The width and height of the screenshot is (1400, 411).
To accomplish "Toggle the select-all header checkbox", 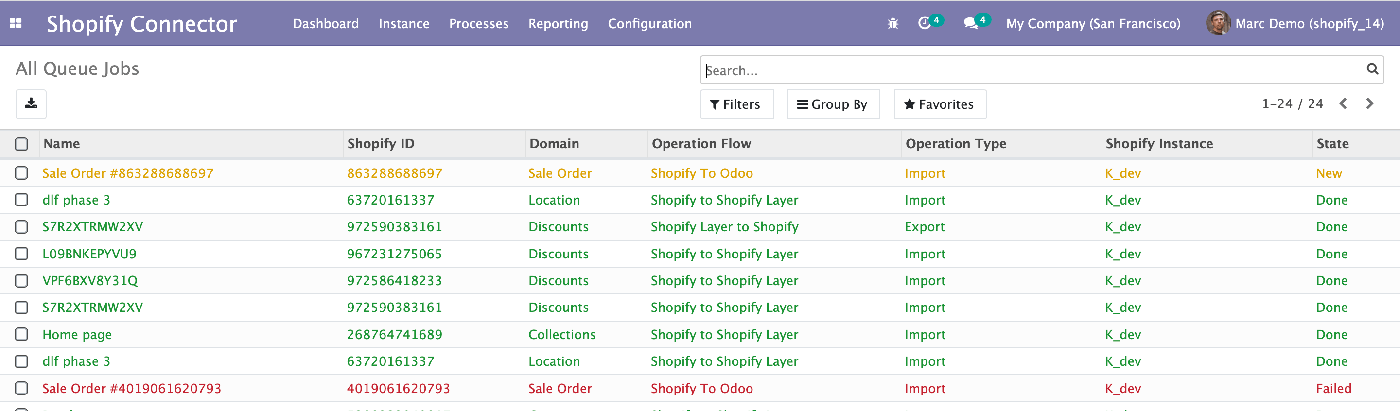I will [x=21, y=144].
